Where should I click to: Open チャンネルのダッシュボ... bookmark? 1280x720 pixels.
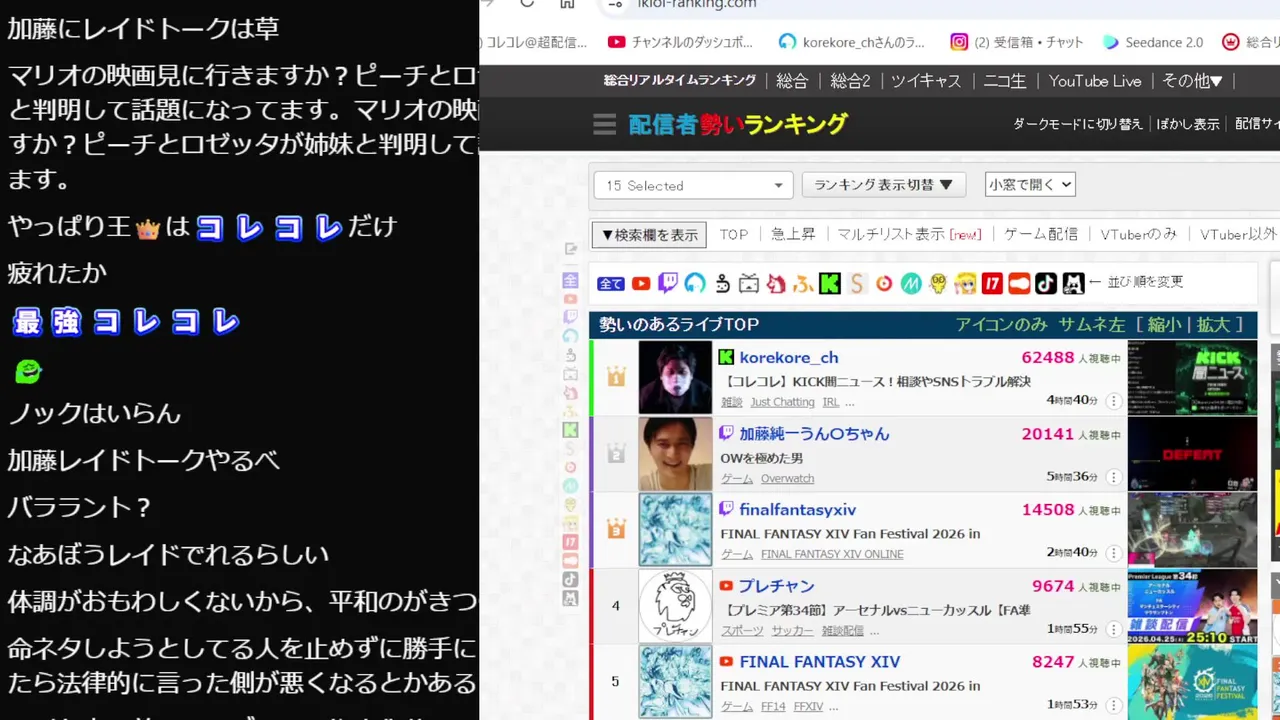pos(680,42)
